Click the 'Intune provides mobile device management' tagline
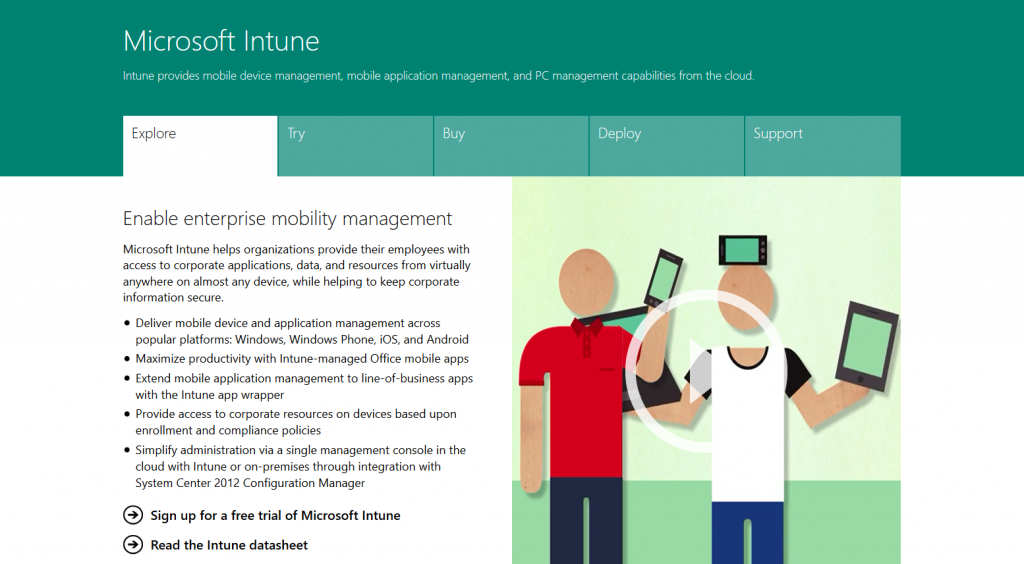This screenshot has height=564, width=1024. [438, 76]
